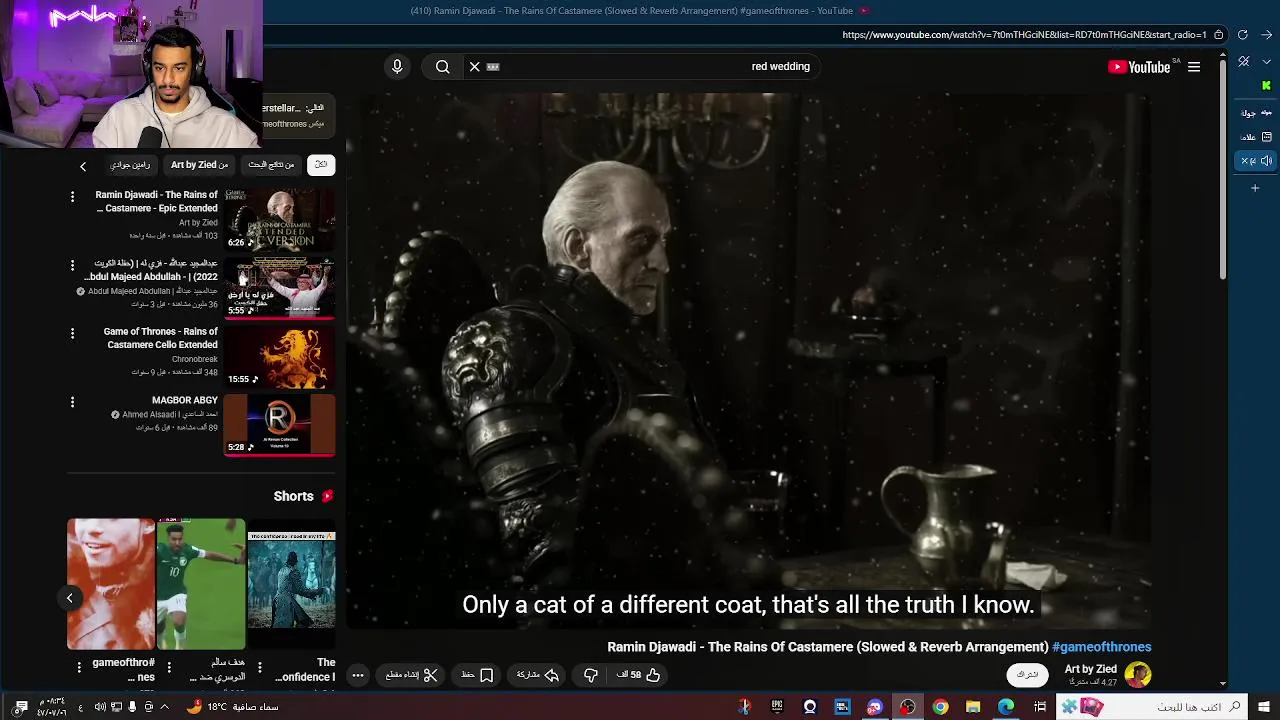Open options menu for Abdul Majeed Abdullah video
Image resolution: width=1280 pixels, height=720 pixels.
(x=72, y=265)
